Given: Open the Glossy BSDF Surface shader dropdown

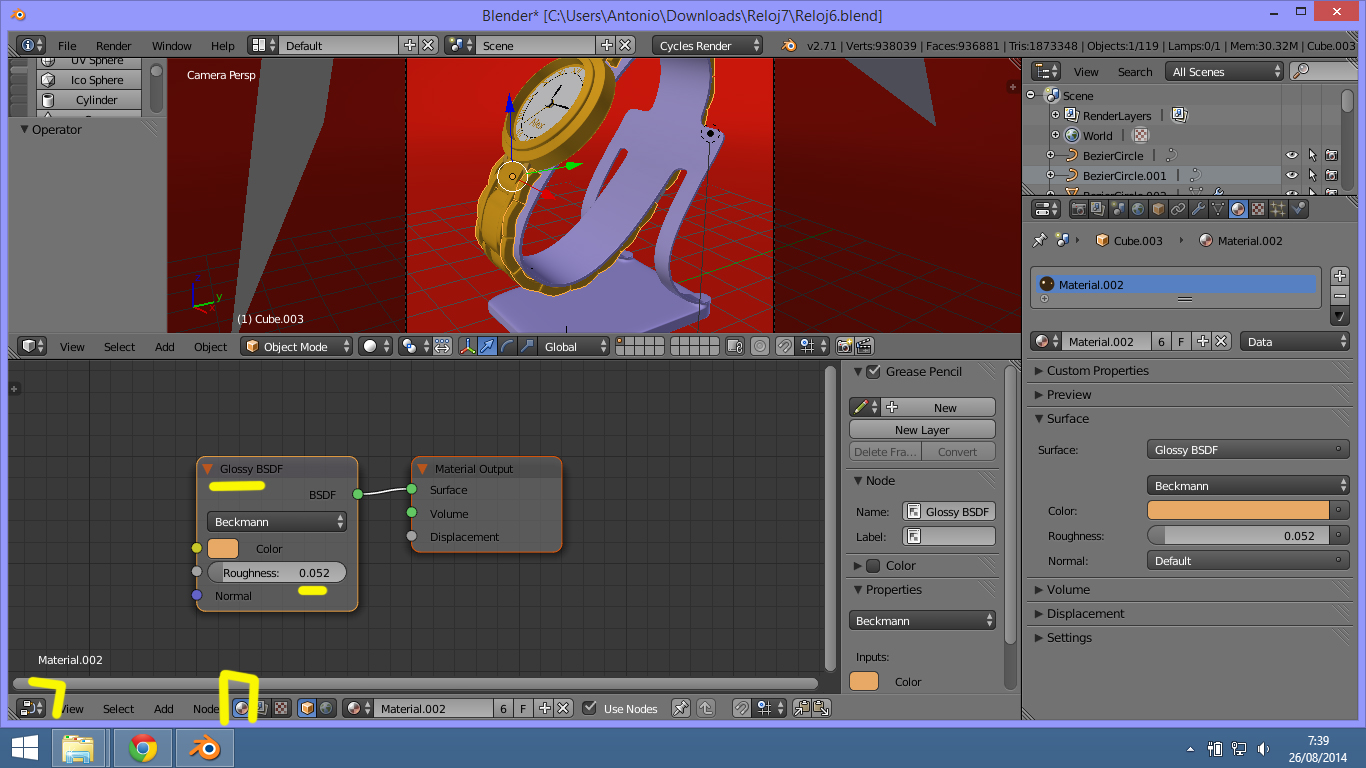Looking at the screenshot, I should [x=1248, y=450].
